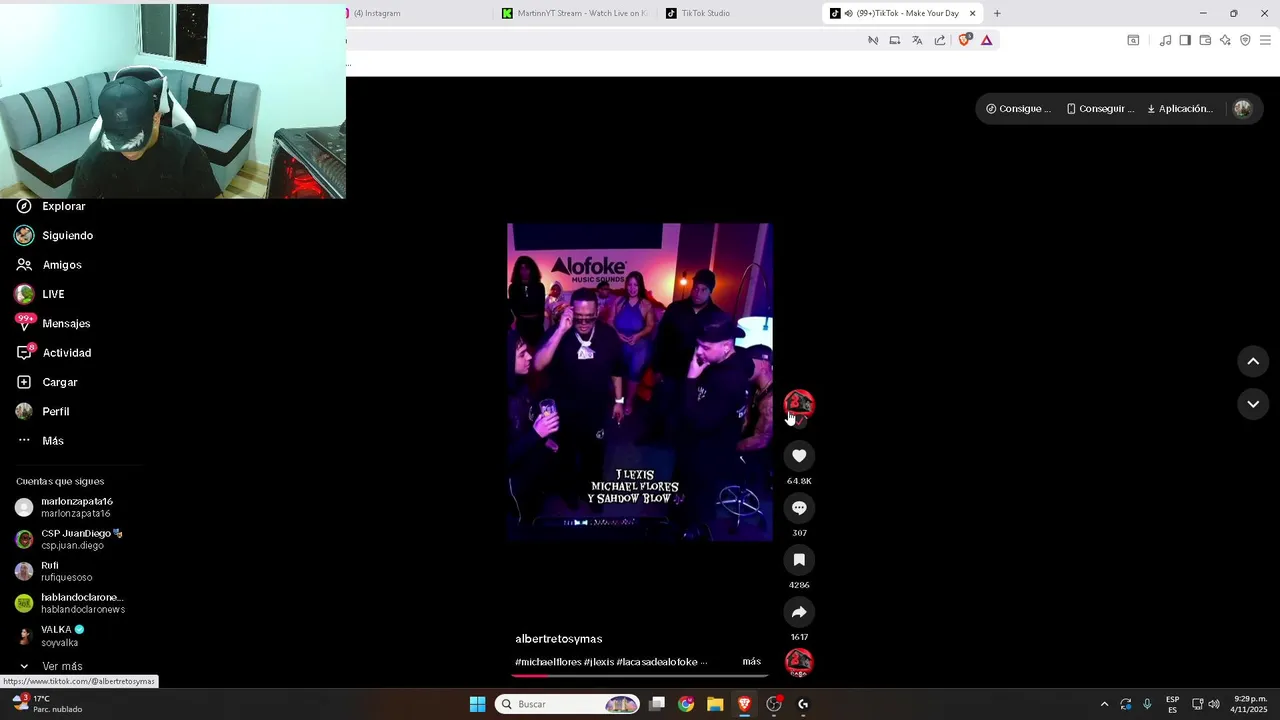Bookmark the video to favorites
The width and height of the screenshot is (1280, 720).
[799, 560]
